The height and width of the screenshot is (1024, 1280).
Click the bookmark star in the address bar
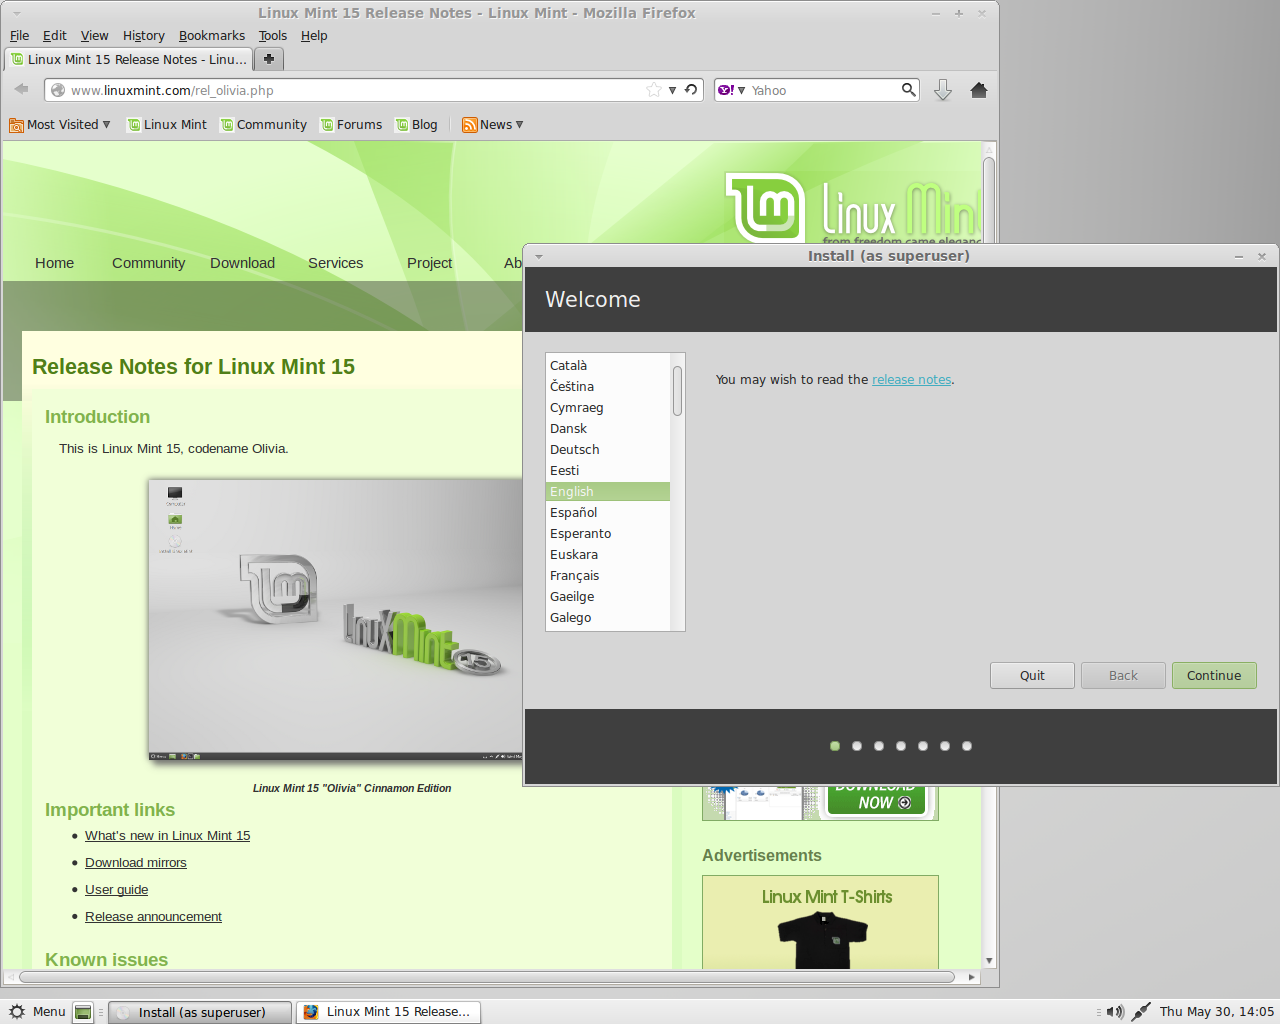point(654,90)
